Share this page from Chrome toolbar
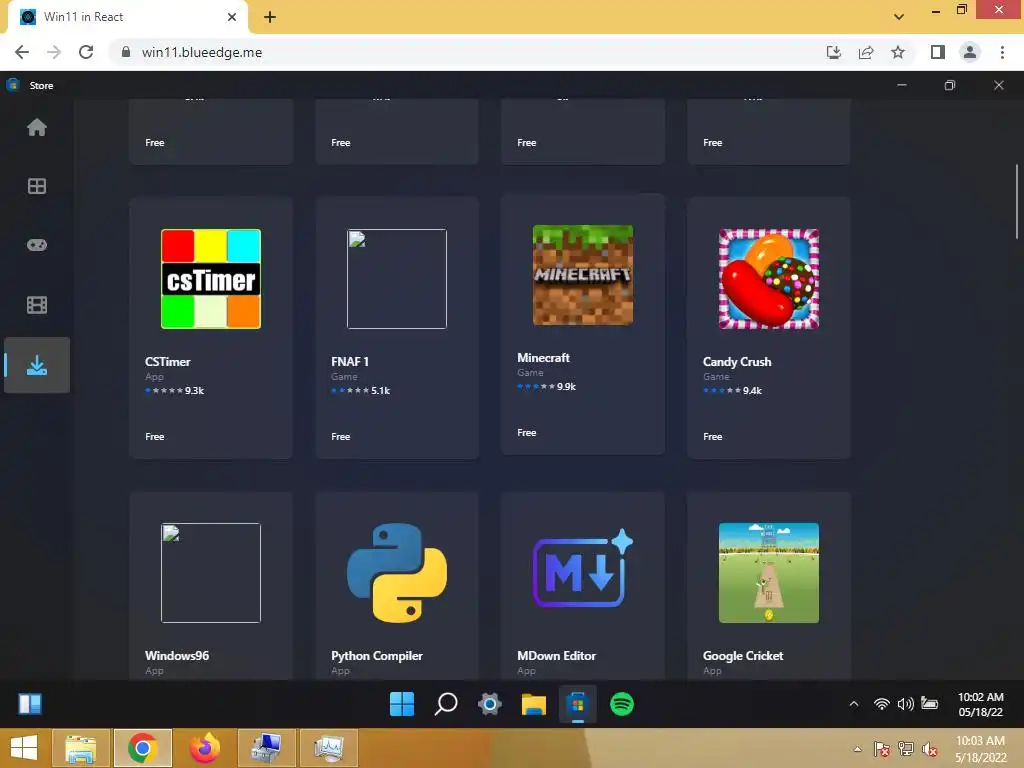This screenshot has height=768, width=1024. coord(866,52)
